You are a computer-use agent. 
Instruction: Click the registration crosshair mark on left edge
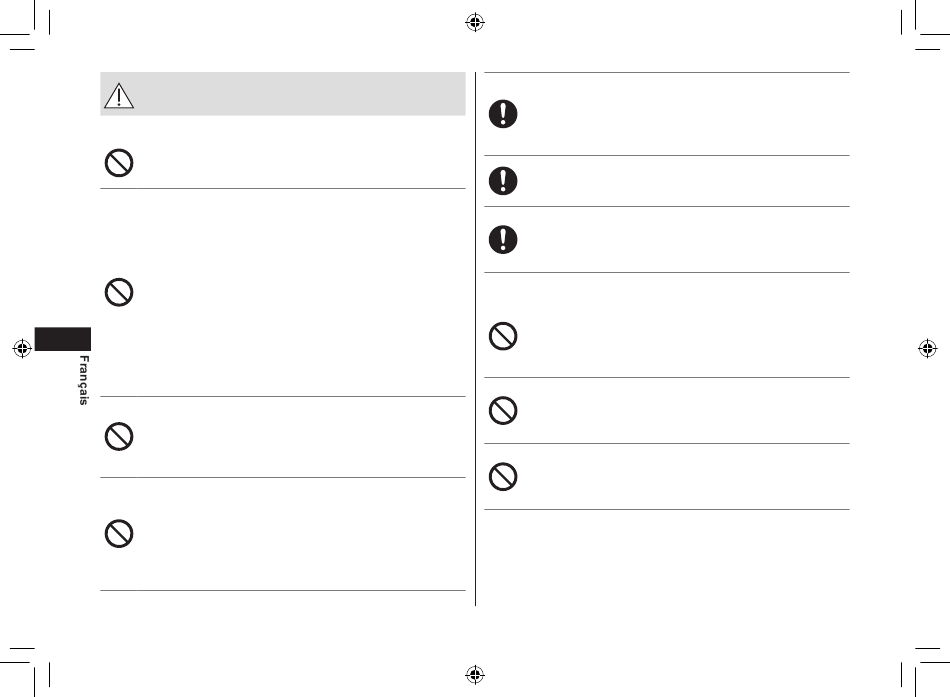coord(22,348)
